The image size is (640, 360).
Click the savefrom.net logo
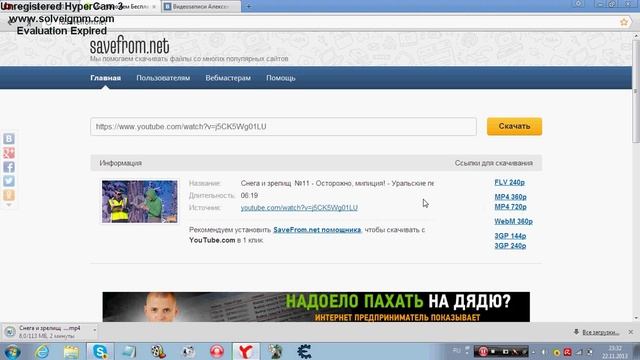coord(129,45)
